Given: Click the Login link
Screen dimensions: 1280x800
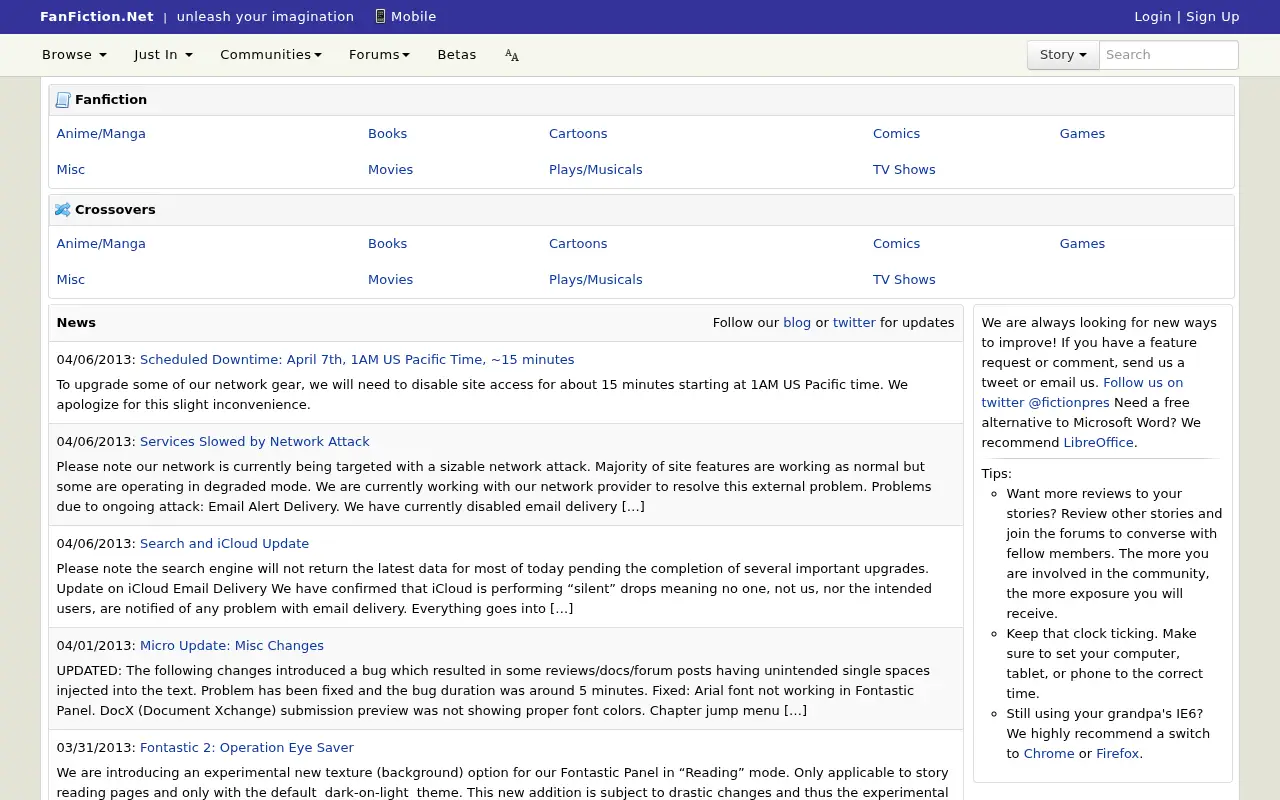Looking at the screenshot, I should (1153, 16).
